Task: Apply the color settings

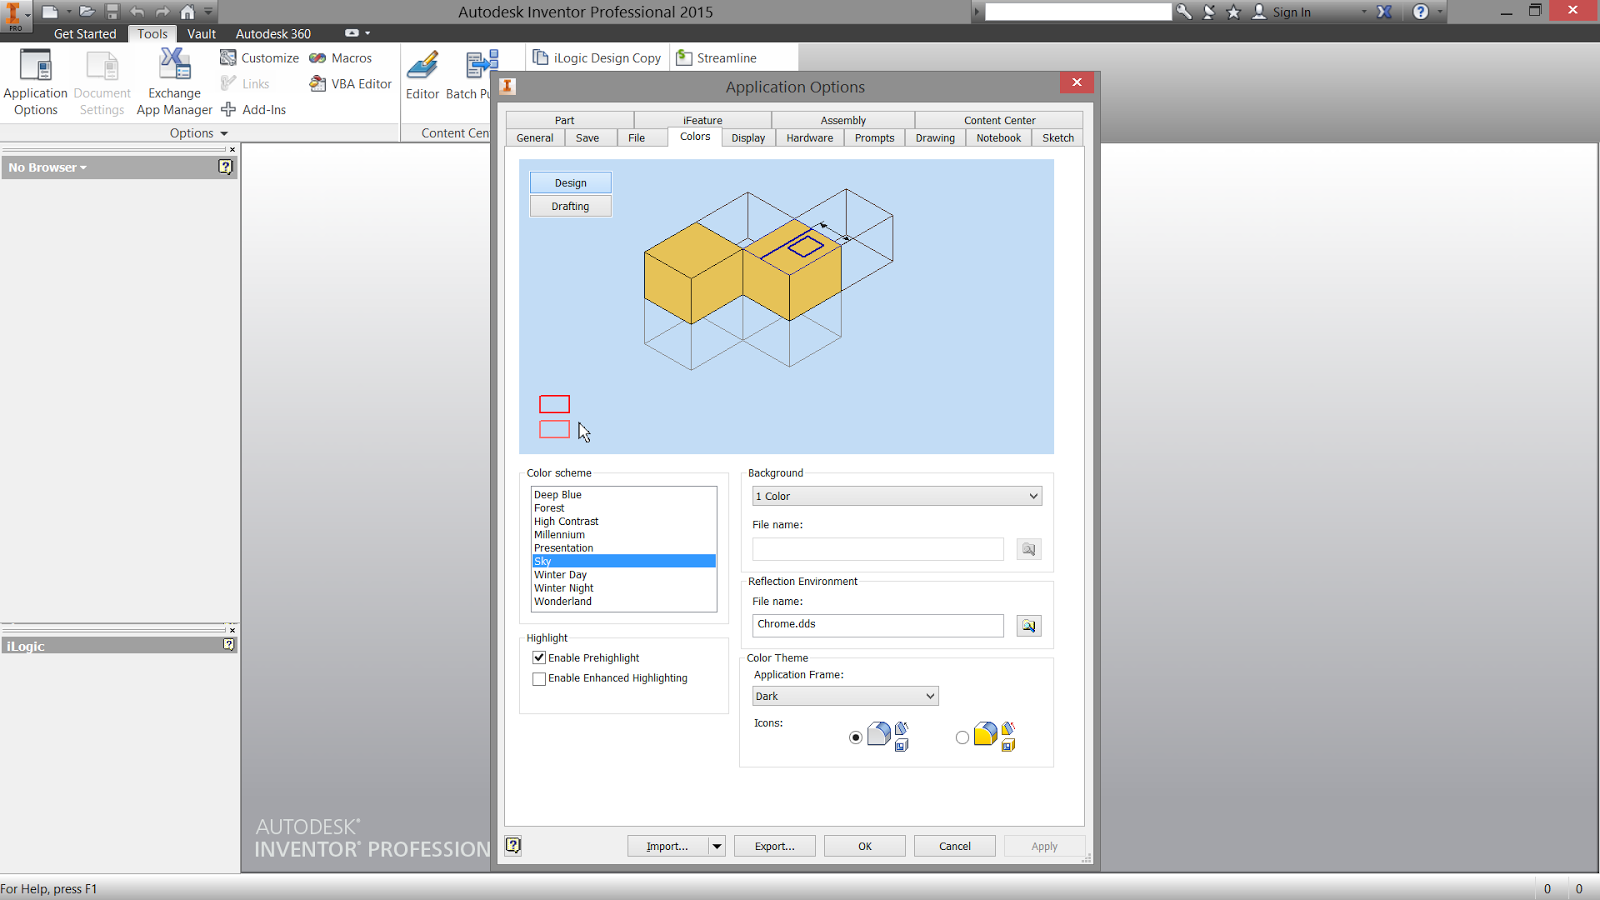Action: point(1044,845)
